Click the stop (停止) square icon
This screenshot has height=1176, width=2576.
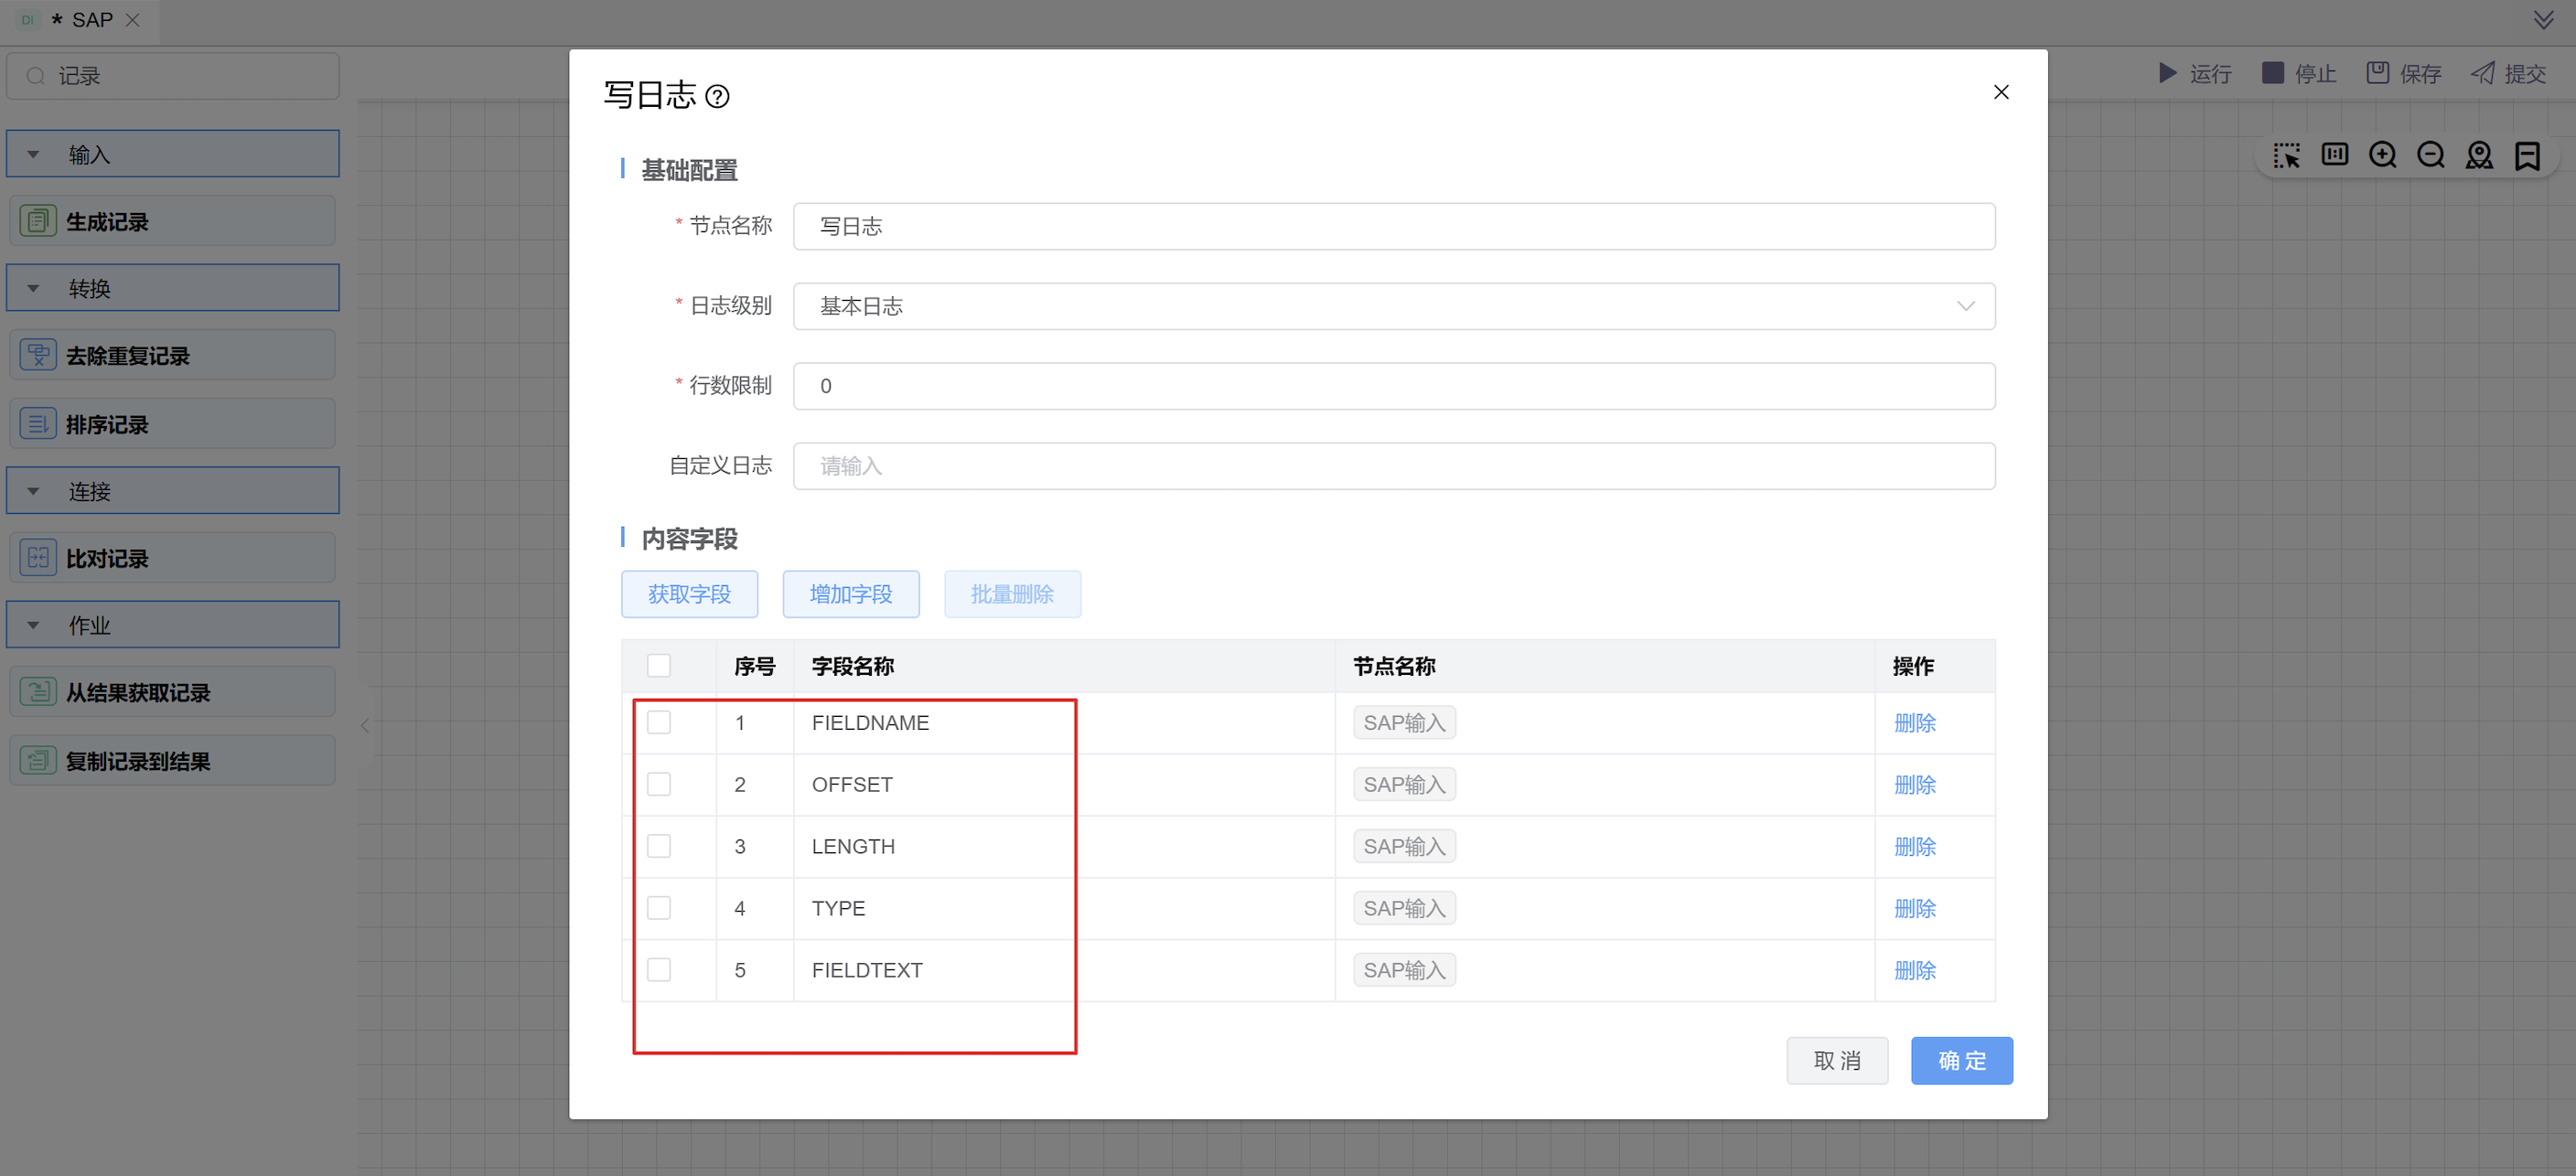pos(2272,73)
